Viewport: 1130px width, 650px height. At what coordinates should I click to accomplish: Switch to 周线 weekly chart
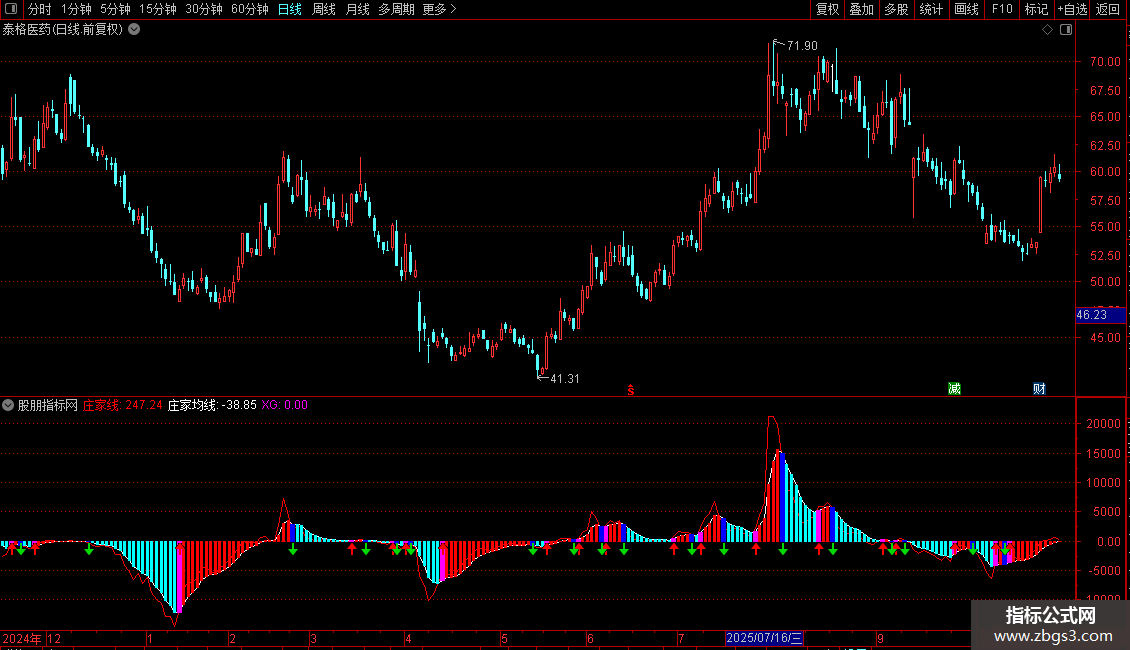[x=324, y=9]
